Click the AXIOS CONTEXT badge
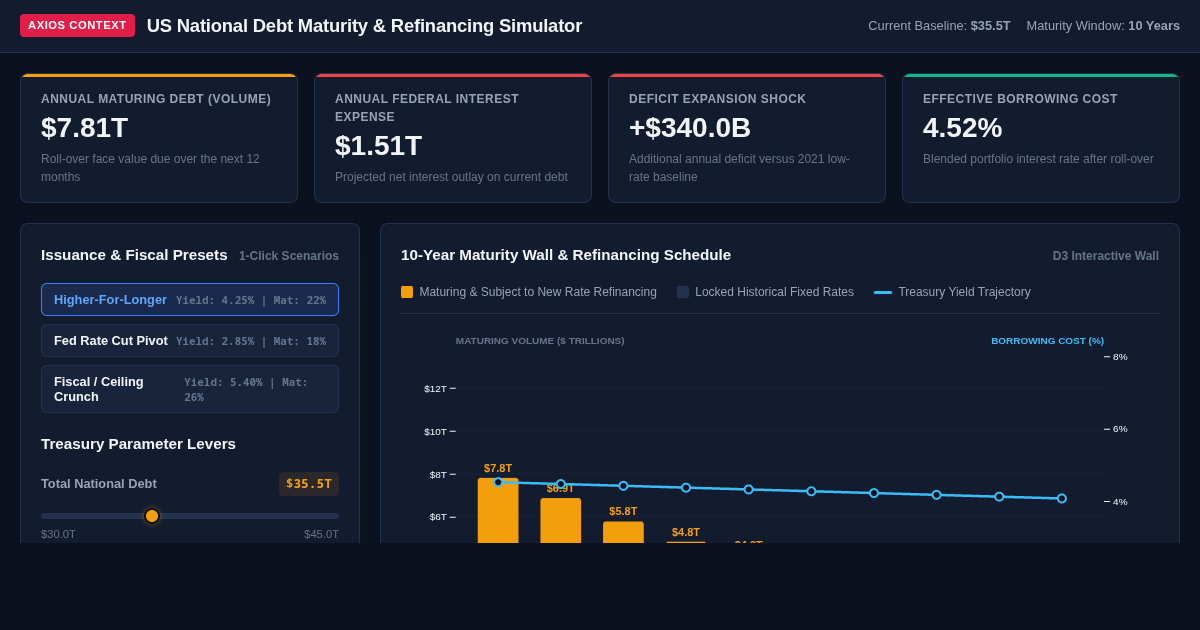 pos(77,25)
